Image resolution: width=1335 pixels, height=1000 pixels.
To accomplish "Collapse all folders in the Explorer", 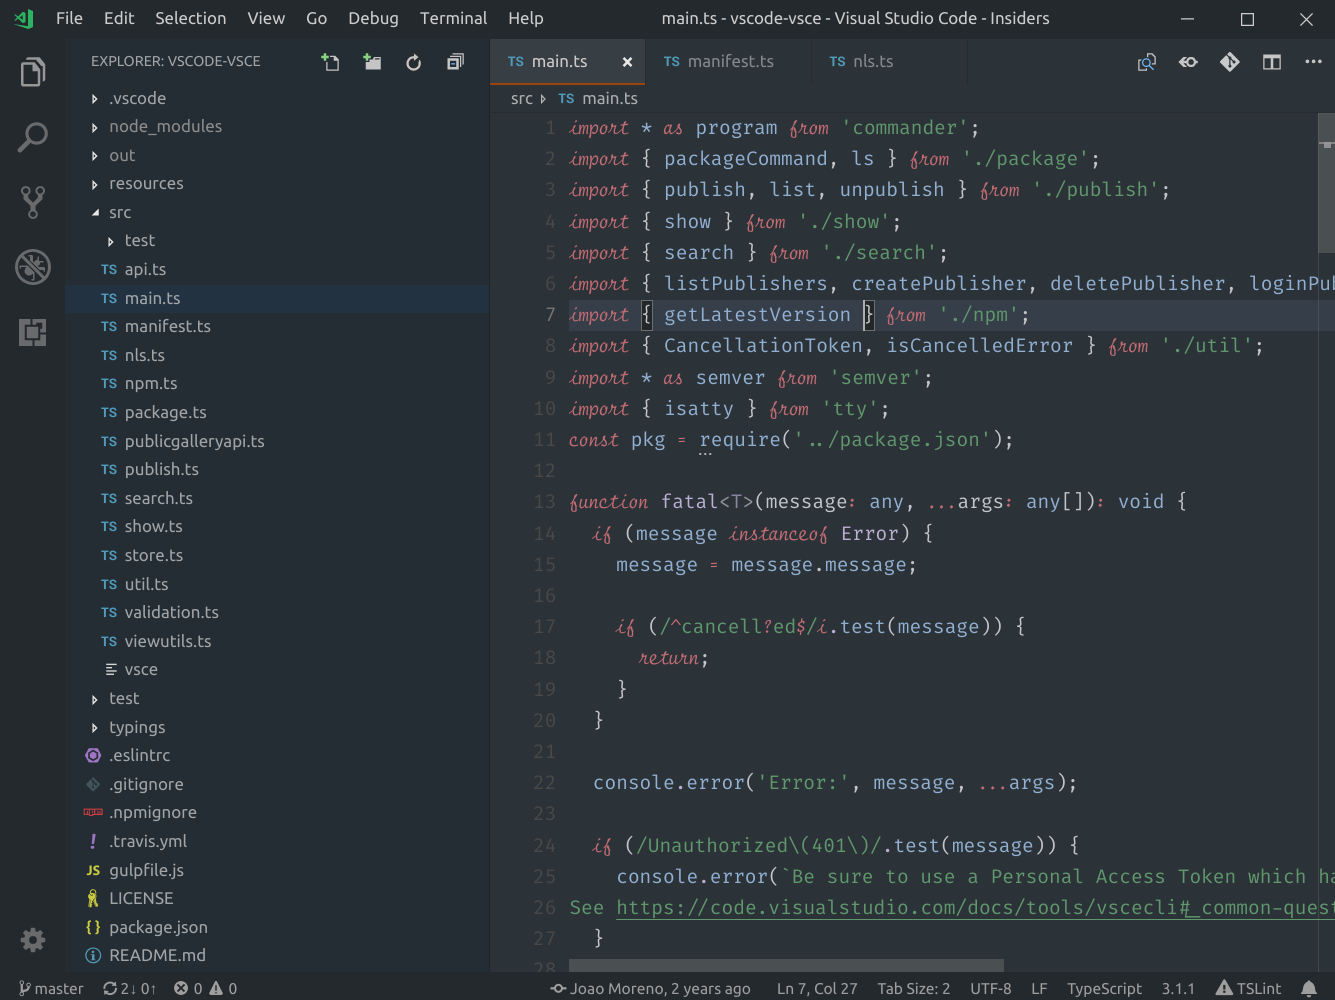I will (455, 61).
